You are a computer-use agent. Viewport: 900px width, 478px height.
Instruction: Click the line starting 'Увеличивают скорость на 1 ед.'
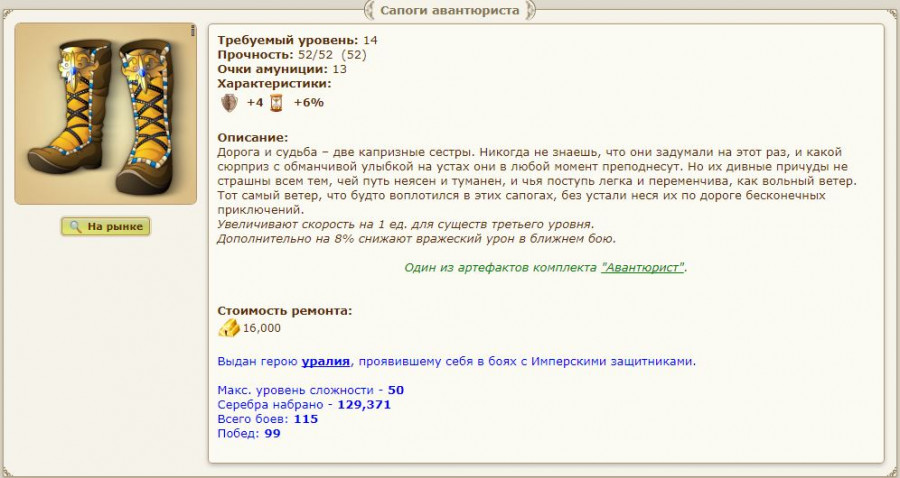pyautogui.click(x=406, y=224)
